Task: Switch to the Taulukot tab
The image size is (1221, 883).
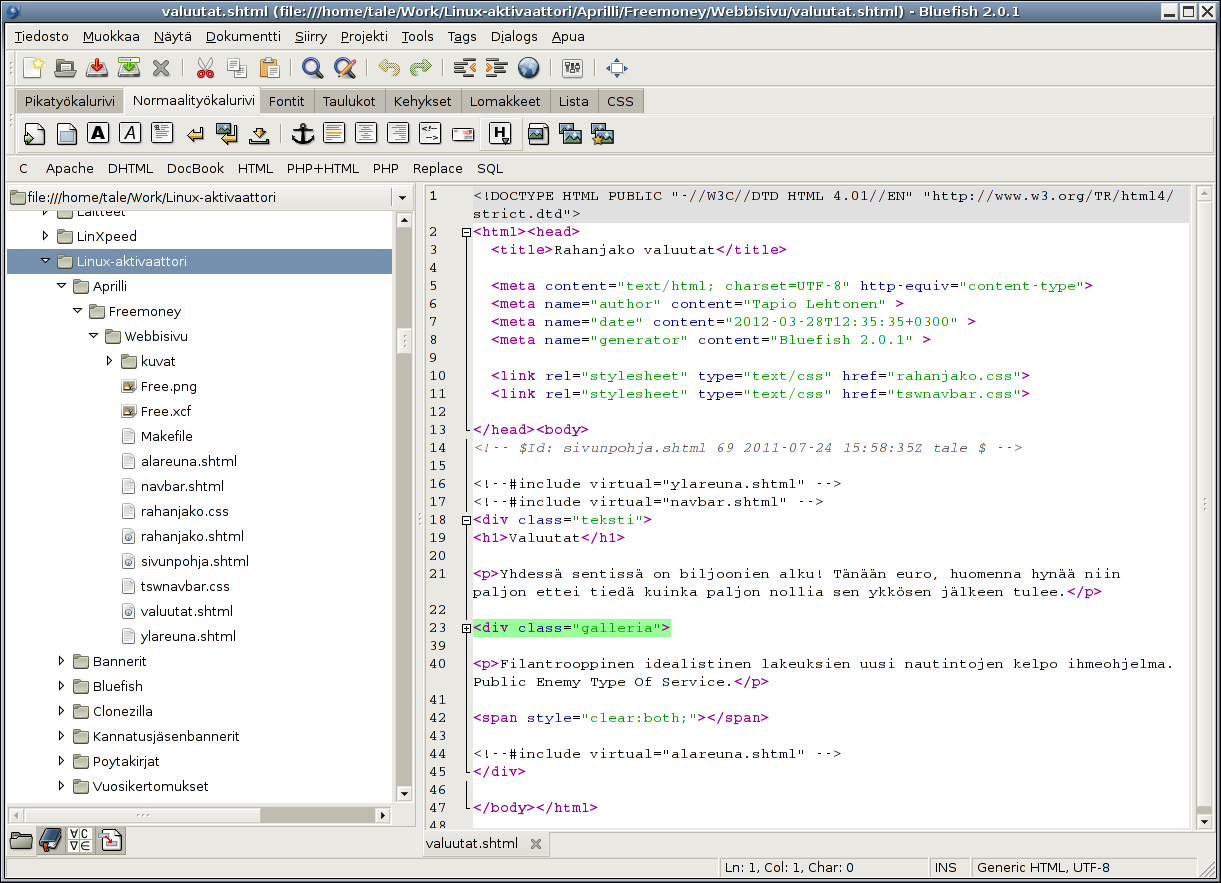Action: 350,101
